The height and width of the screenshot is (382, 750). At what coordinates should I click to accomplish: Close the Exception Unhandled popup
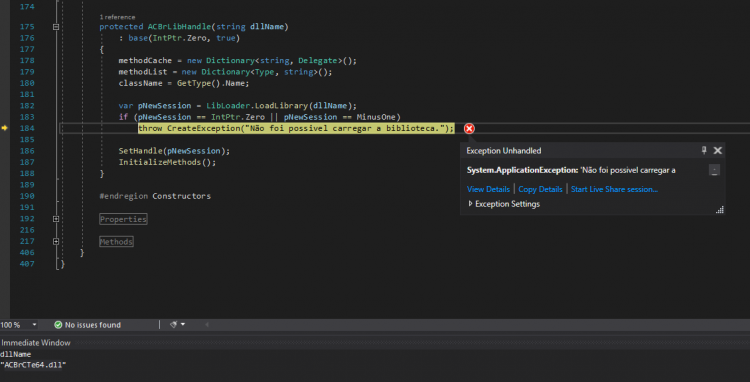coord(717,151)
